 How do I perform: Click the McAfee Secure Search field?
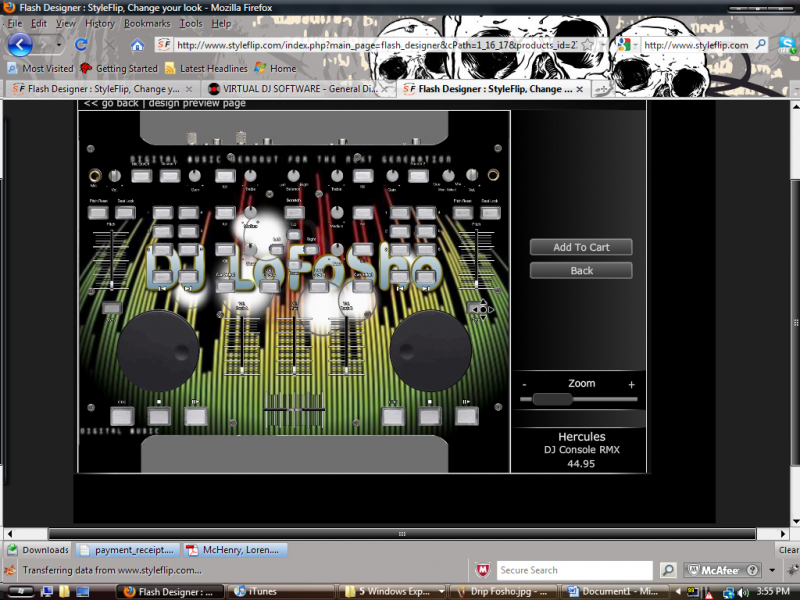click(x=574, y=570)
